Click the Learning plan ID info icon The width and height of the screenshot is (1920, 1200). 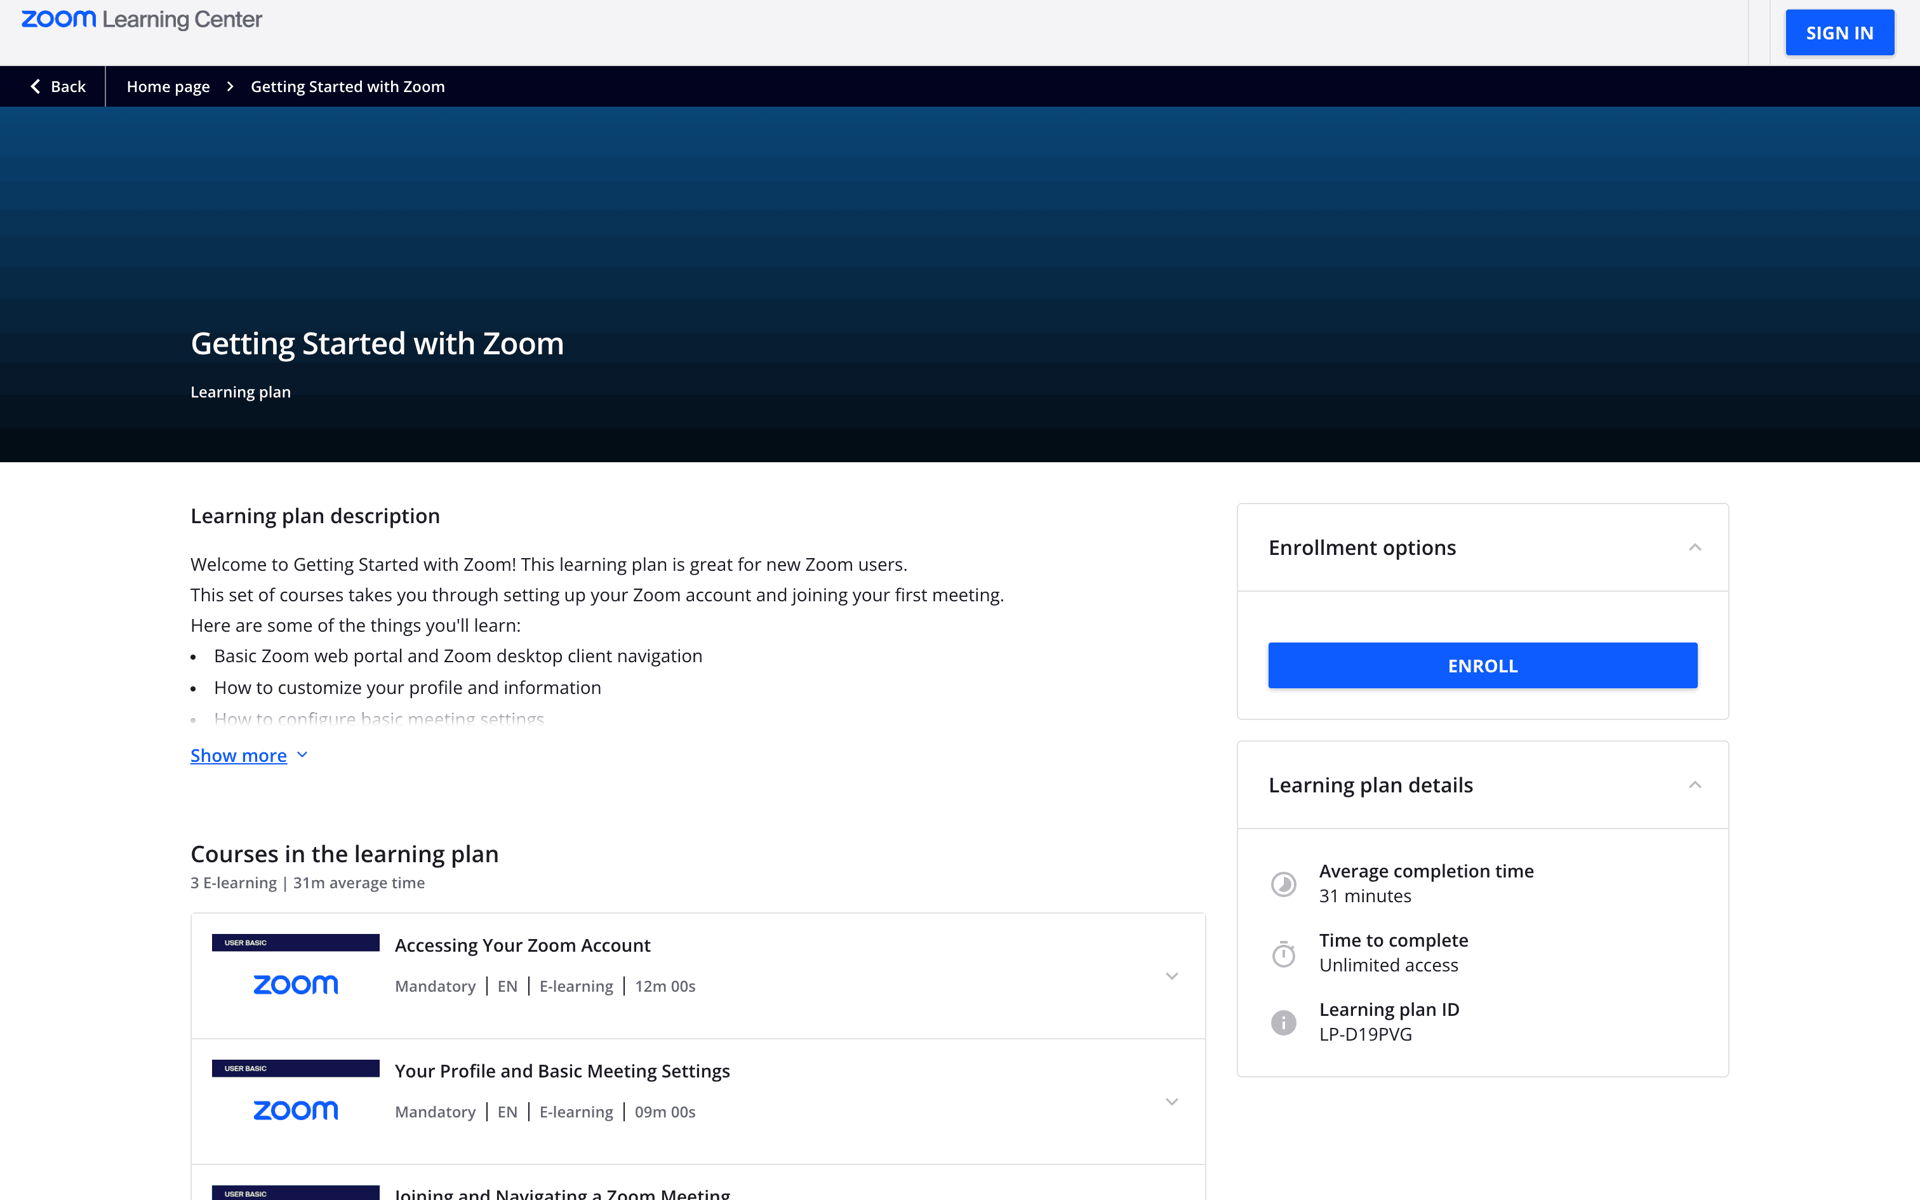(x=1283, y=1022)
